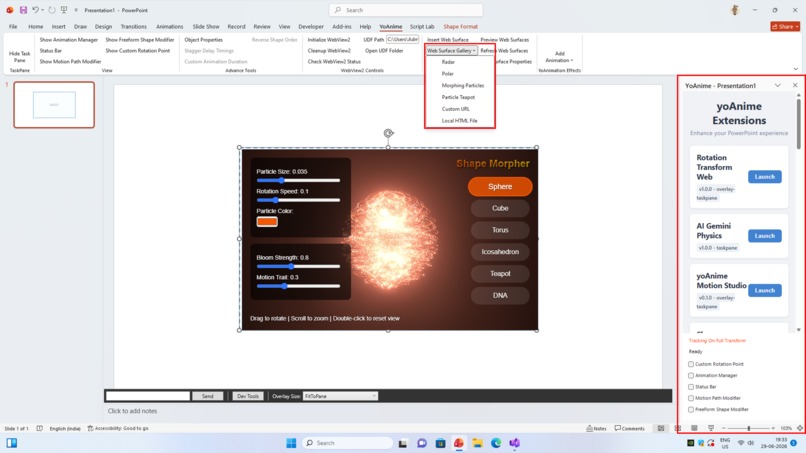Click the Save icon in the title bar
806x453 pixels.
click(23, 10)
